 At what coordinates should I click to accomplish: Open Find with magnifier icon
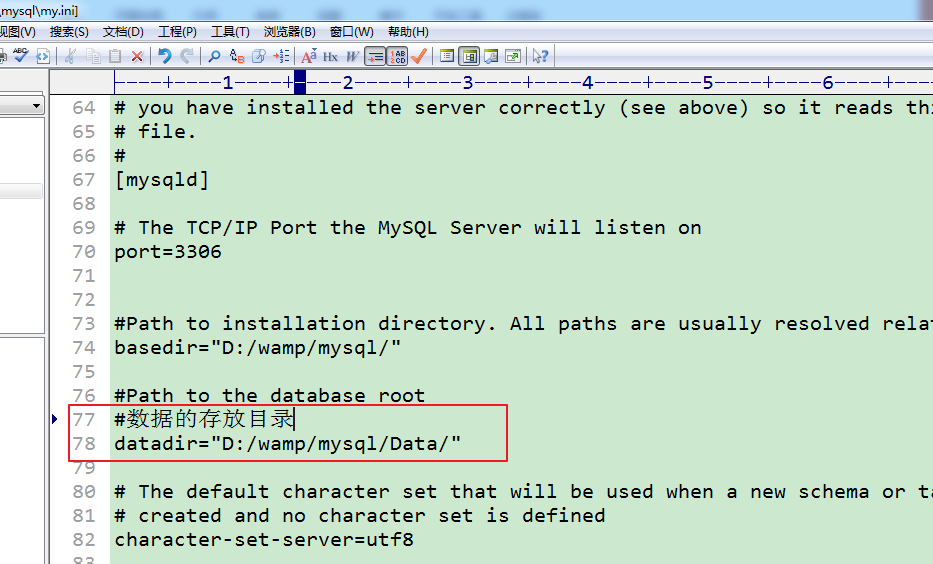click(214, 56)
